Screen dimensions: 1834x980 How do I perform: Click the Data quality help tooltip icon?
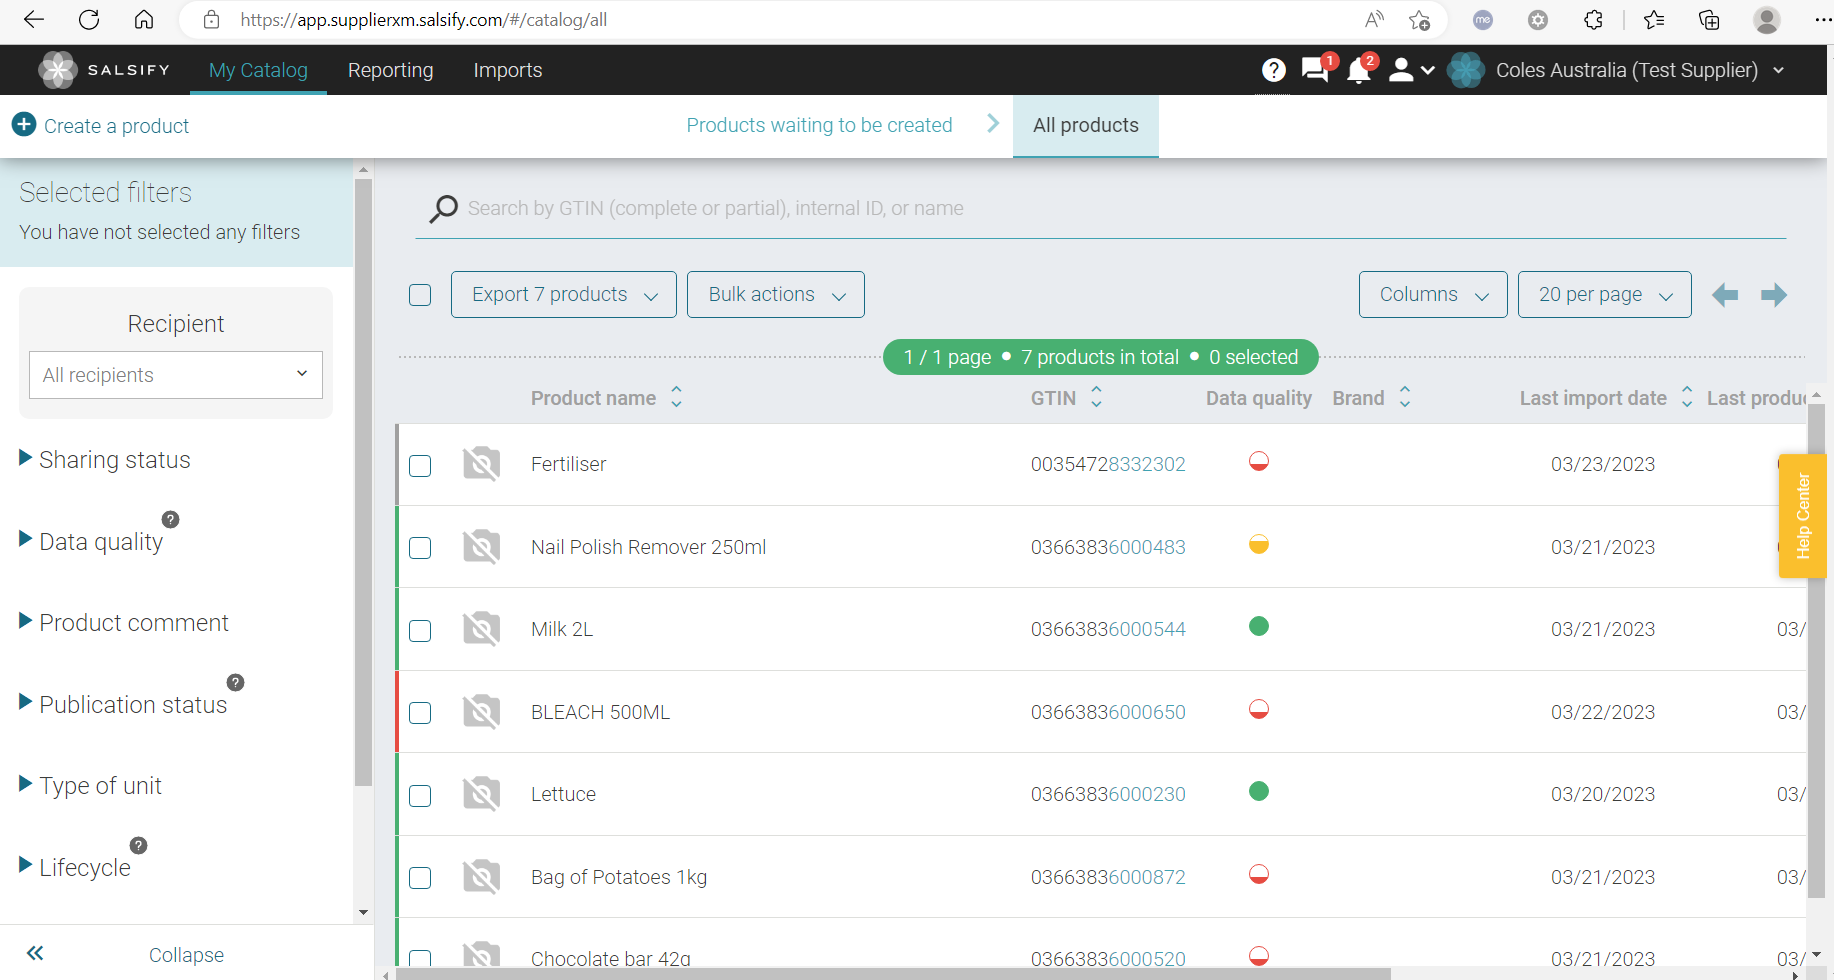coord(171,519)
